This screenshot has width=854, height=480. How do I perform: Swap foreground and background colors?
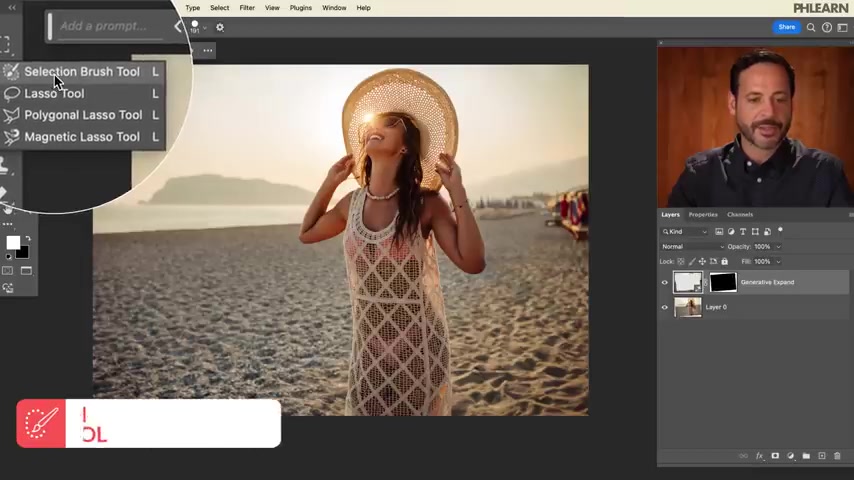pos(28,239)
